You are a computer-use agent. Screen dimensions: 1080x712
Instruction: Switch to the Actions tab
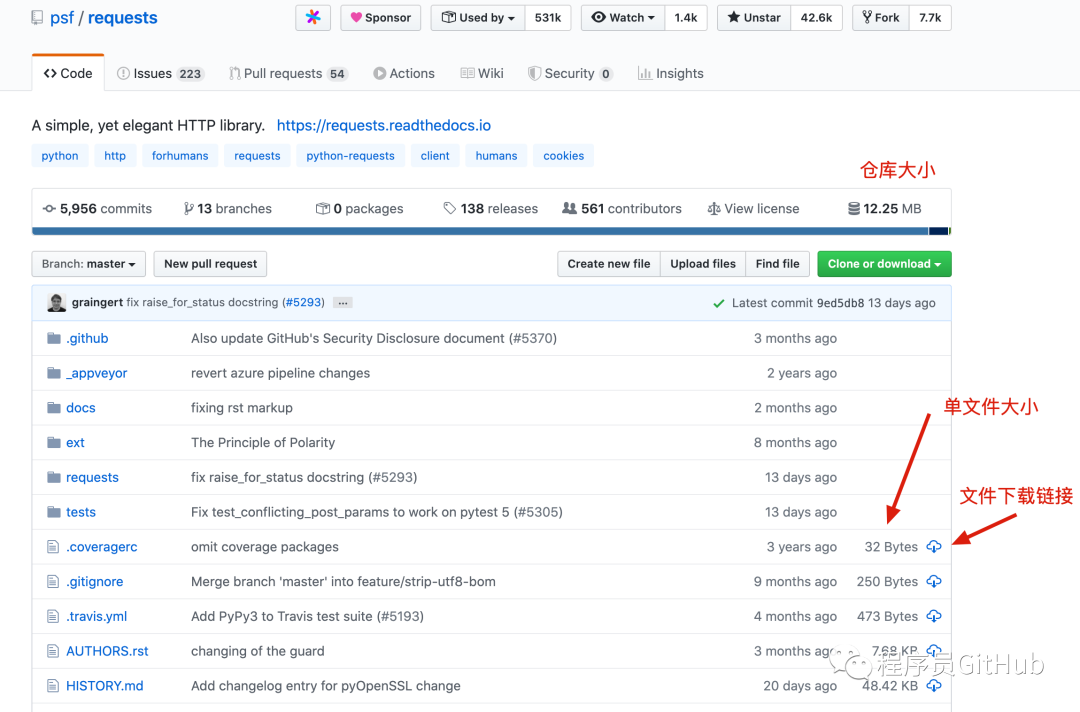(x=404, y=74)
